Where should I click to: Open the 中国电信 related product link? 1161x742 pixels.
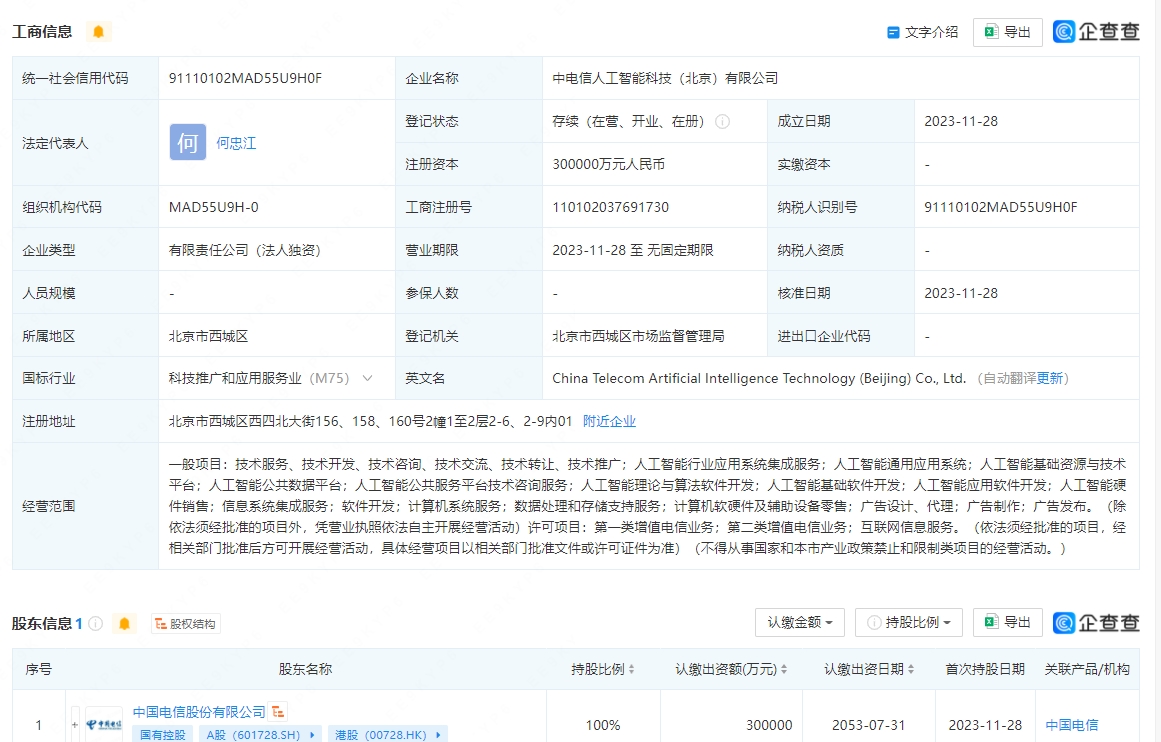click(x=1071, y=725)
